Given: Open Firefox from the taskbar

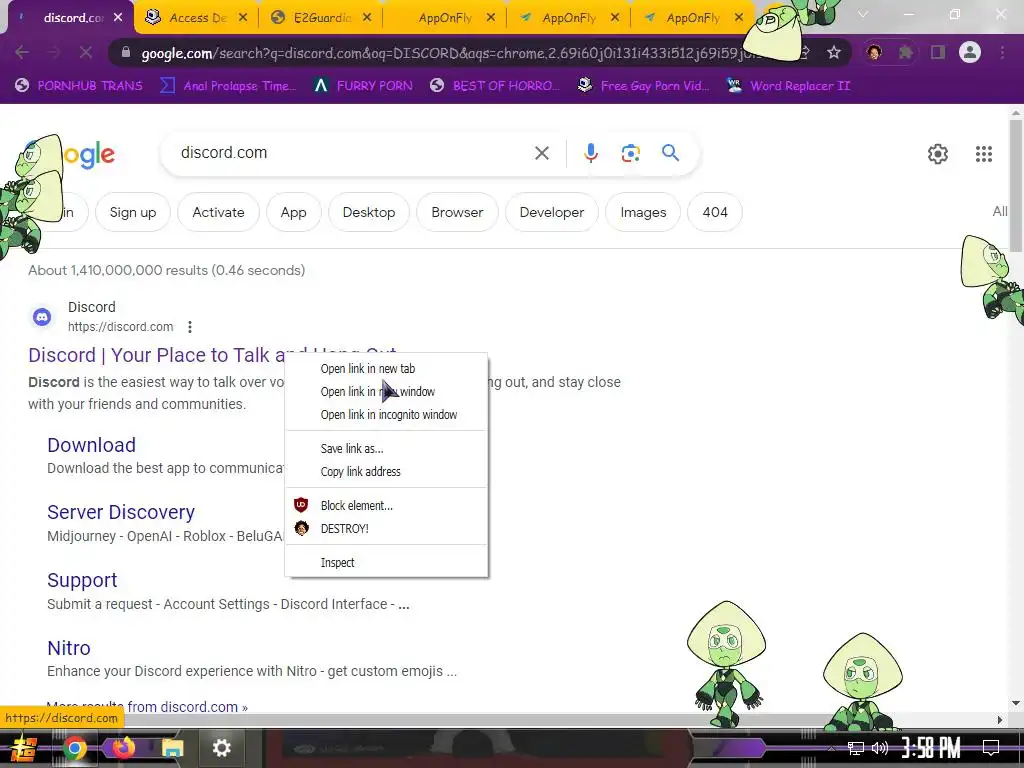Looking at the screenshot, I should [x=123, y=748].
